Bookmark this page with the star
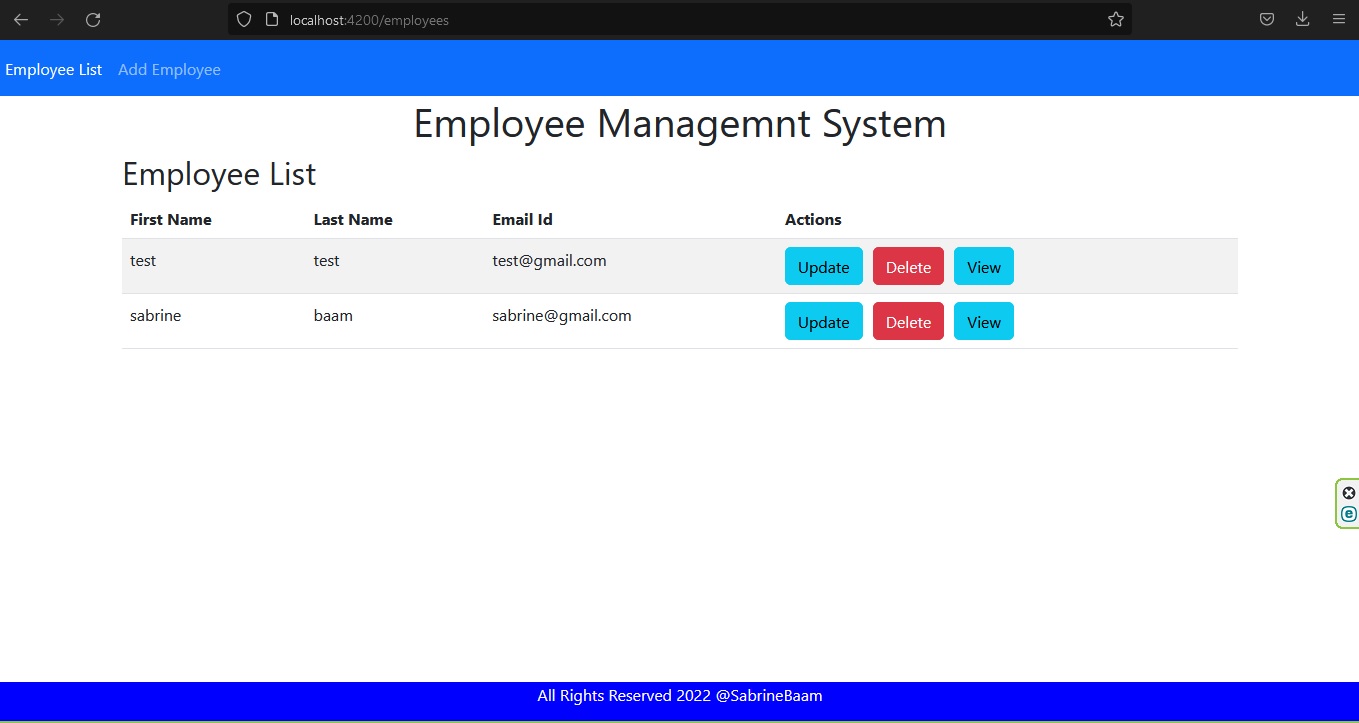The image size is (1359, 723). (x=1116, y=20)
